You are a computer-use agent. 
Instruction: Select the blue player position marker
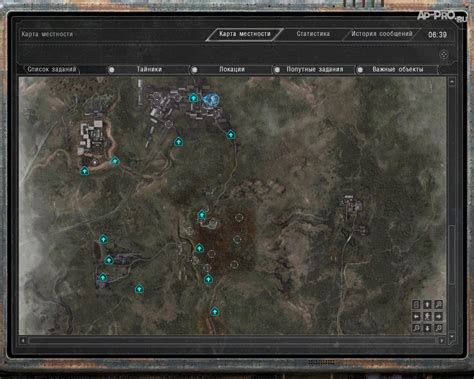211,100
